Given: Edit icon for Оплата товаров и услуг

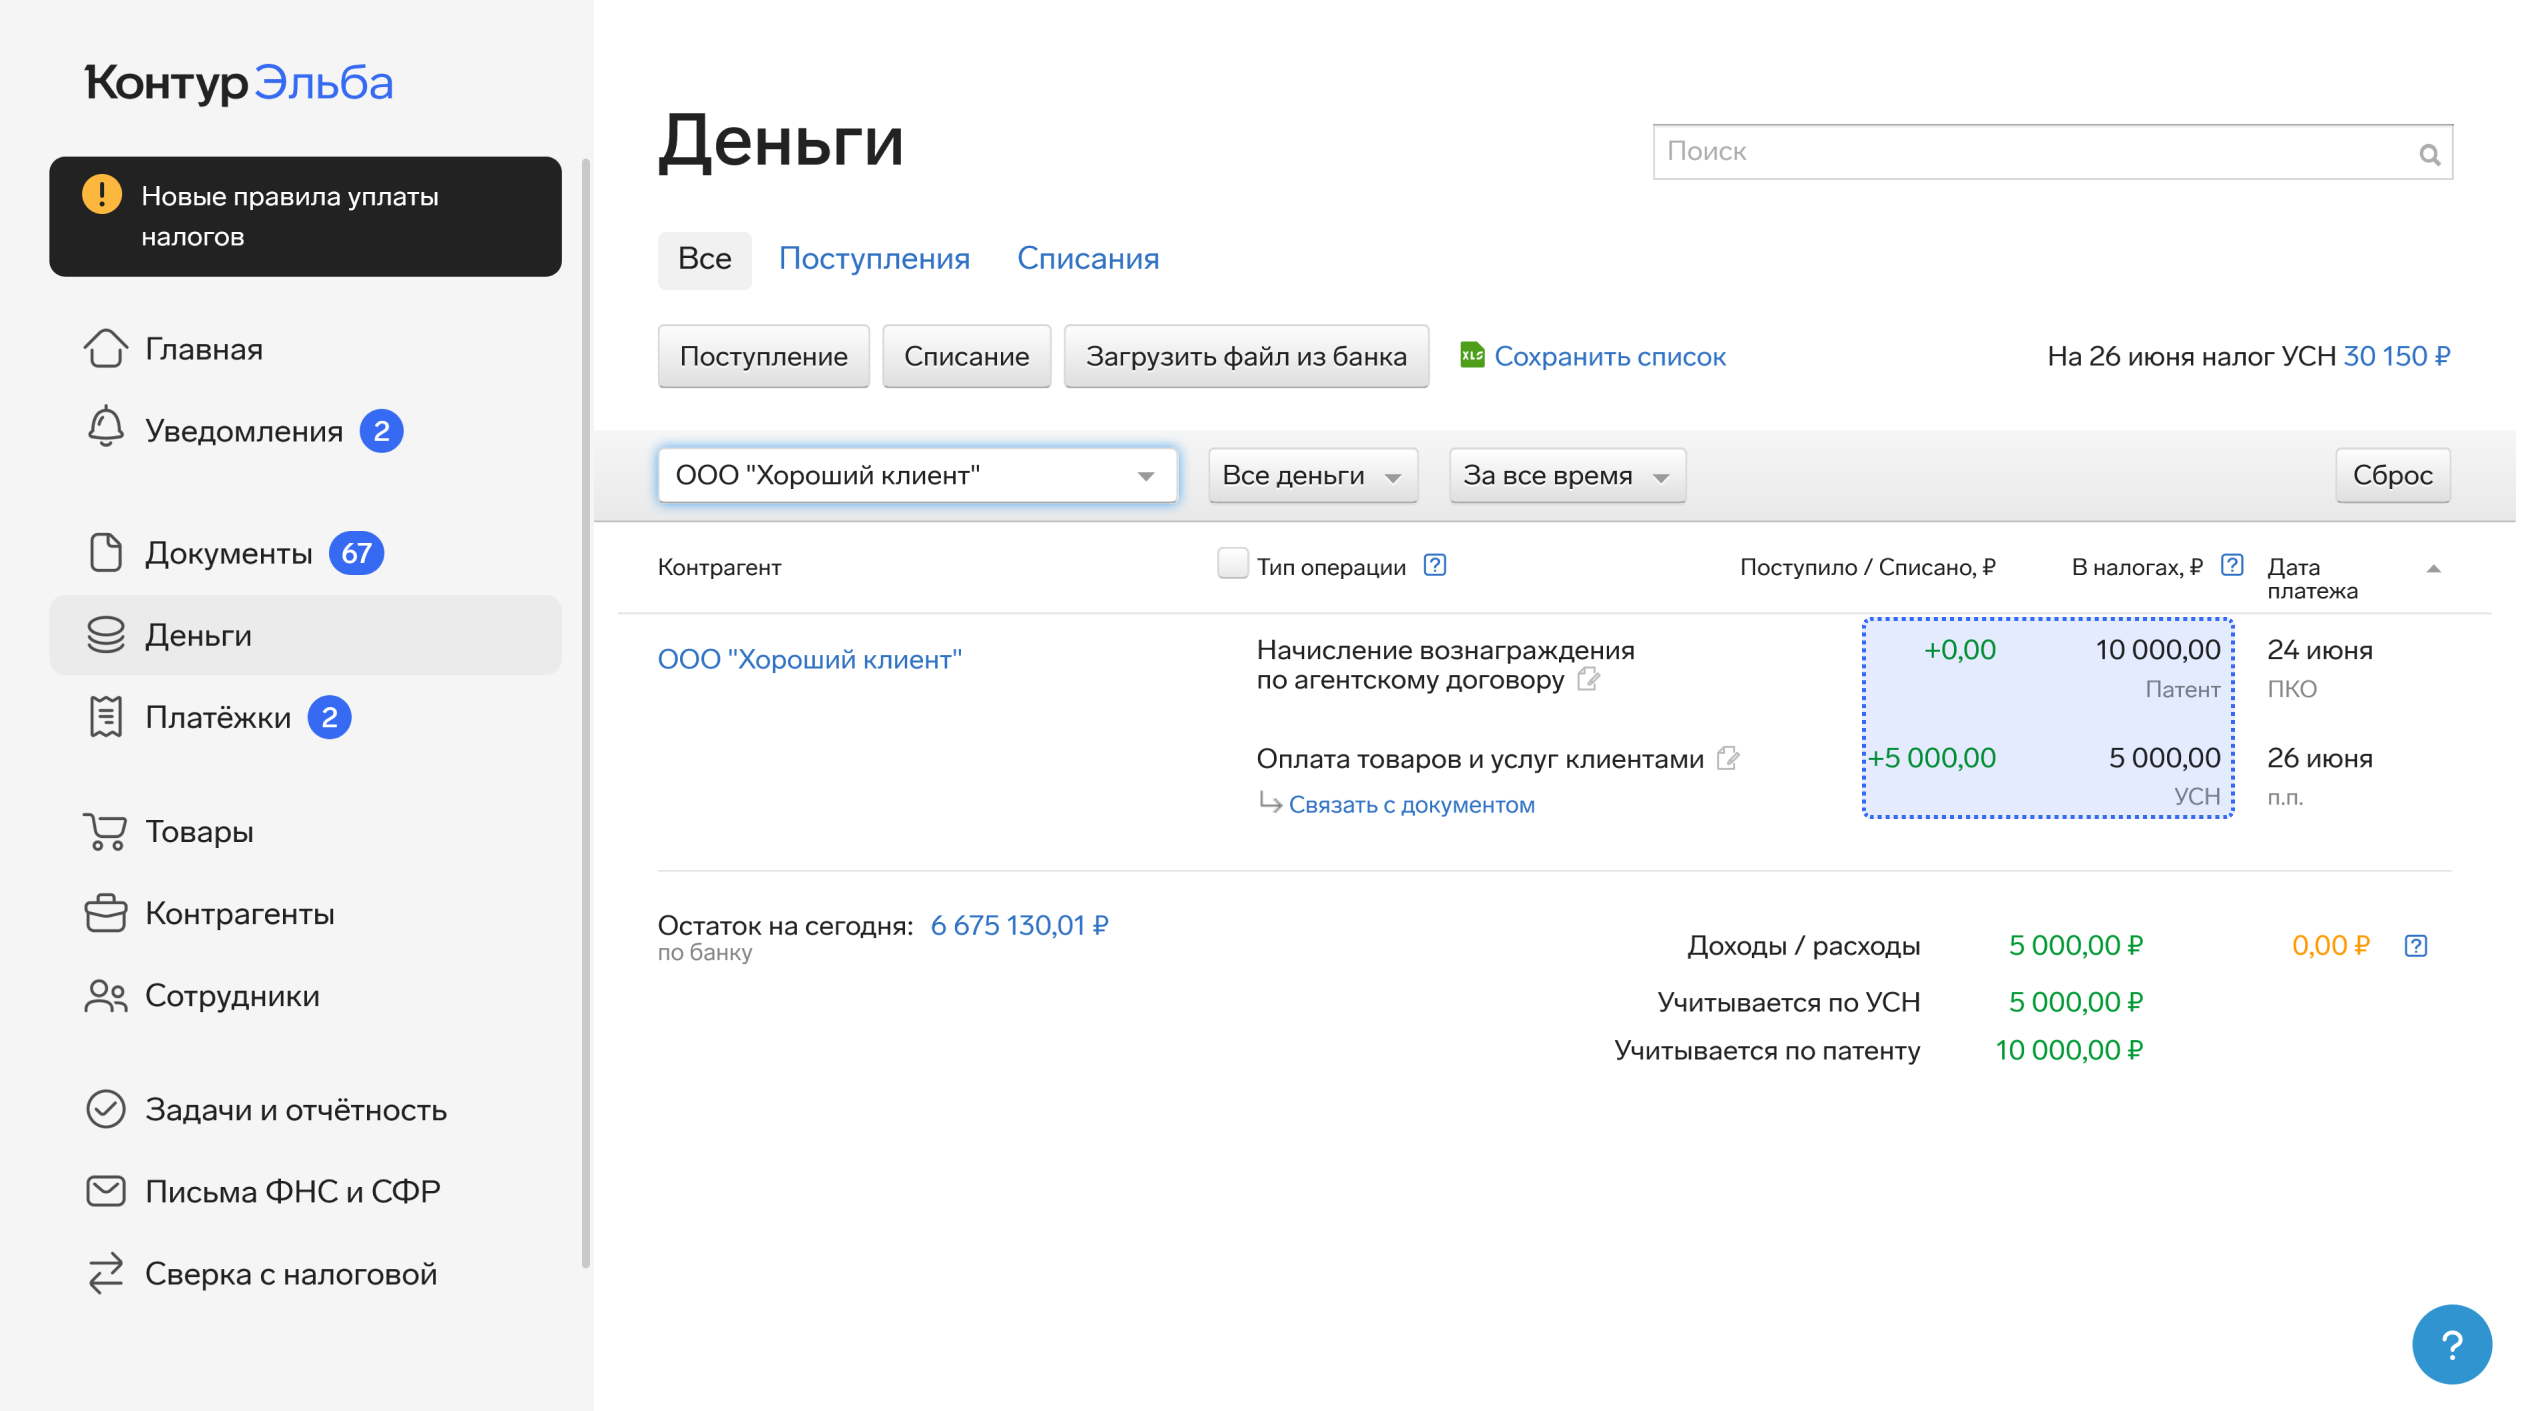Looking at the screenshot, I should (1728, 758).
